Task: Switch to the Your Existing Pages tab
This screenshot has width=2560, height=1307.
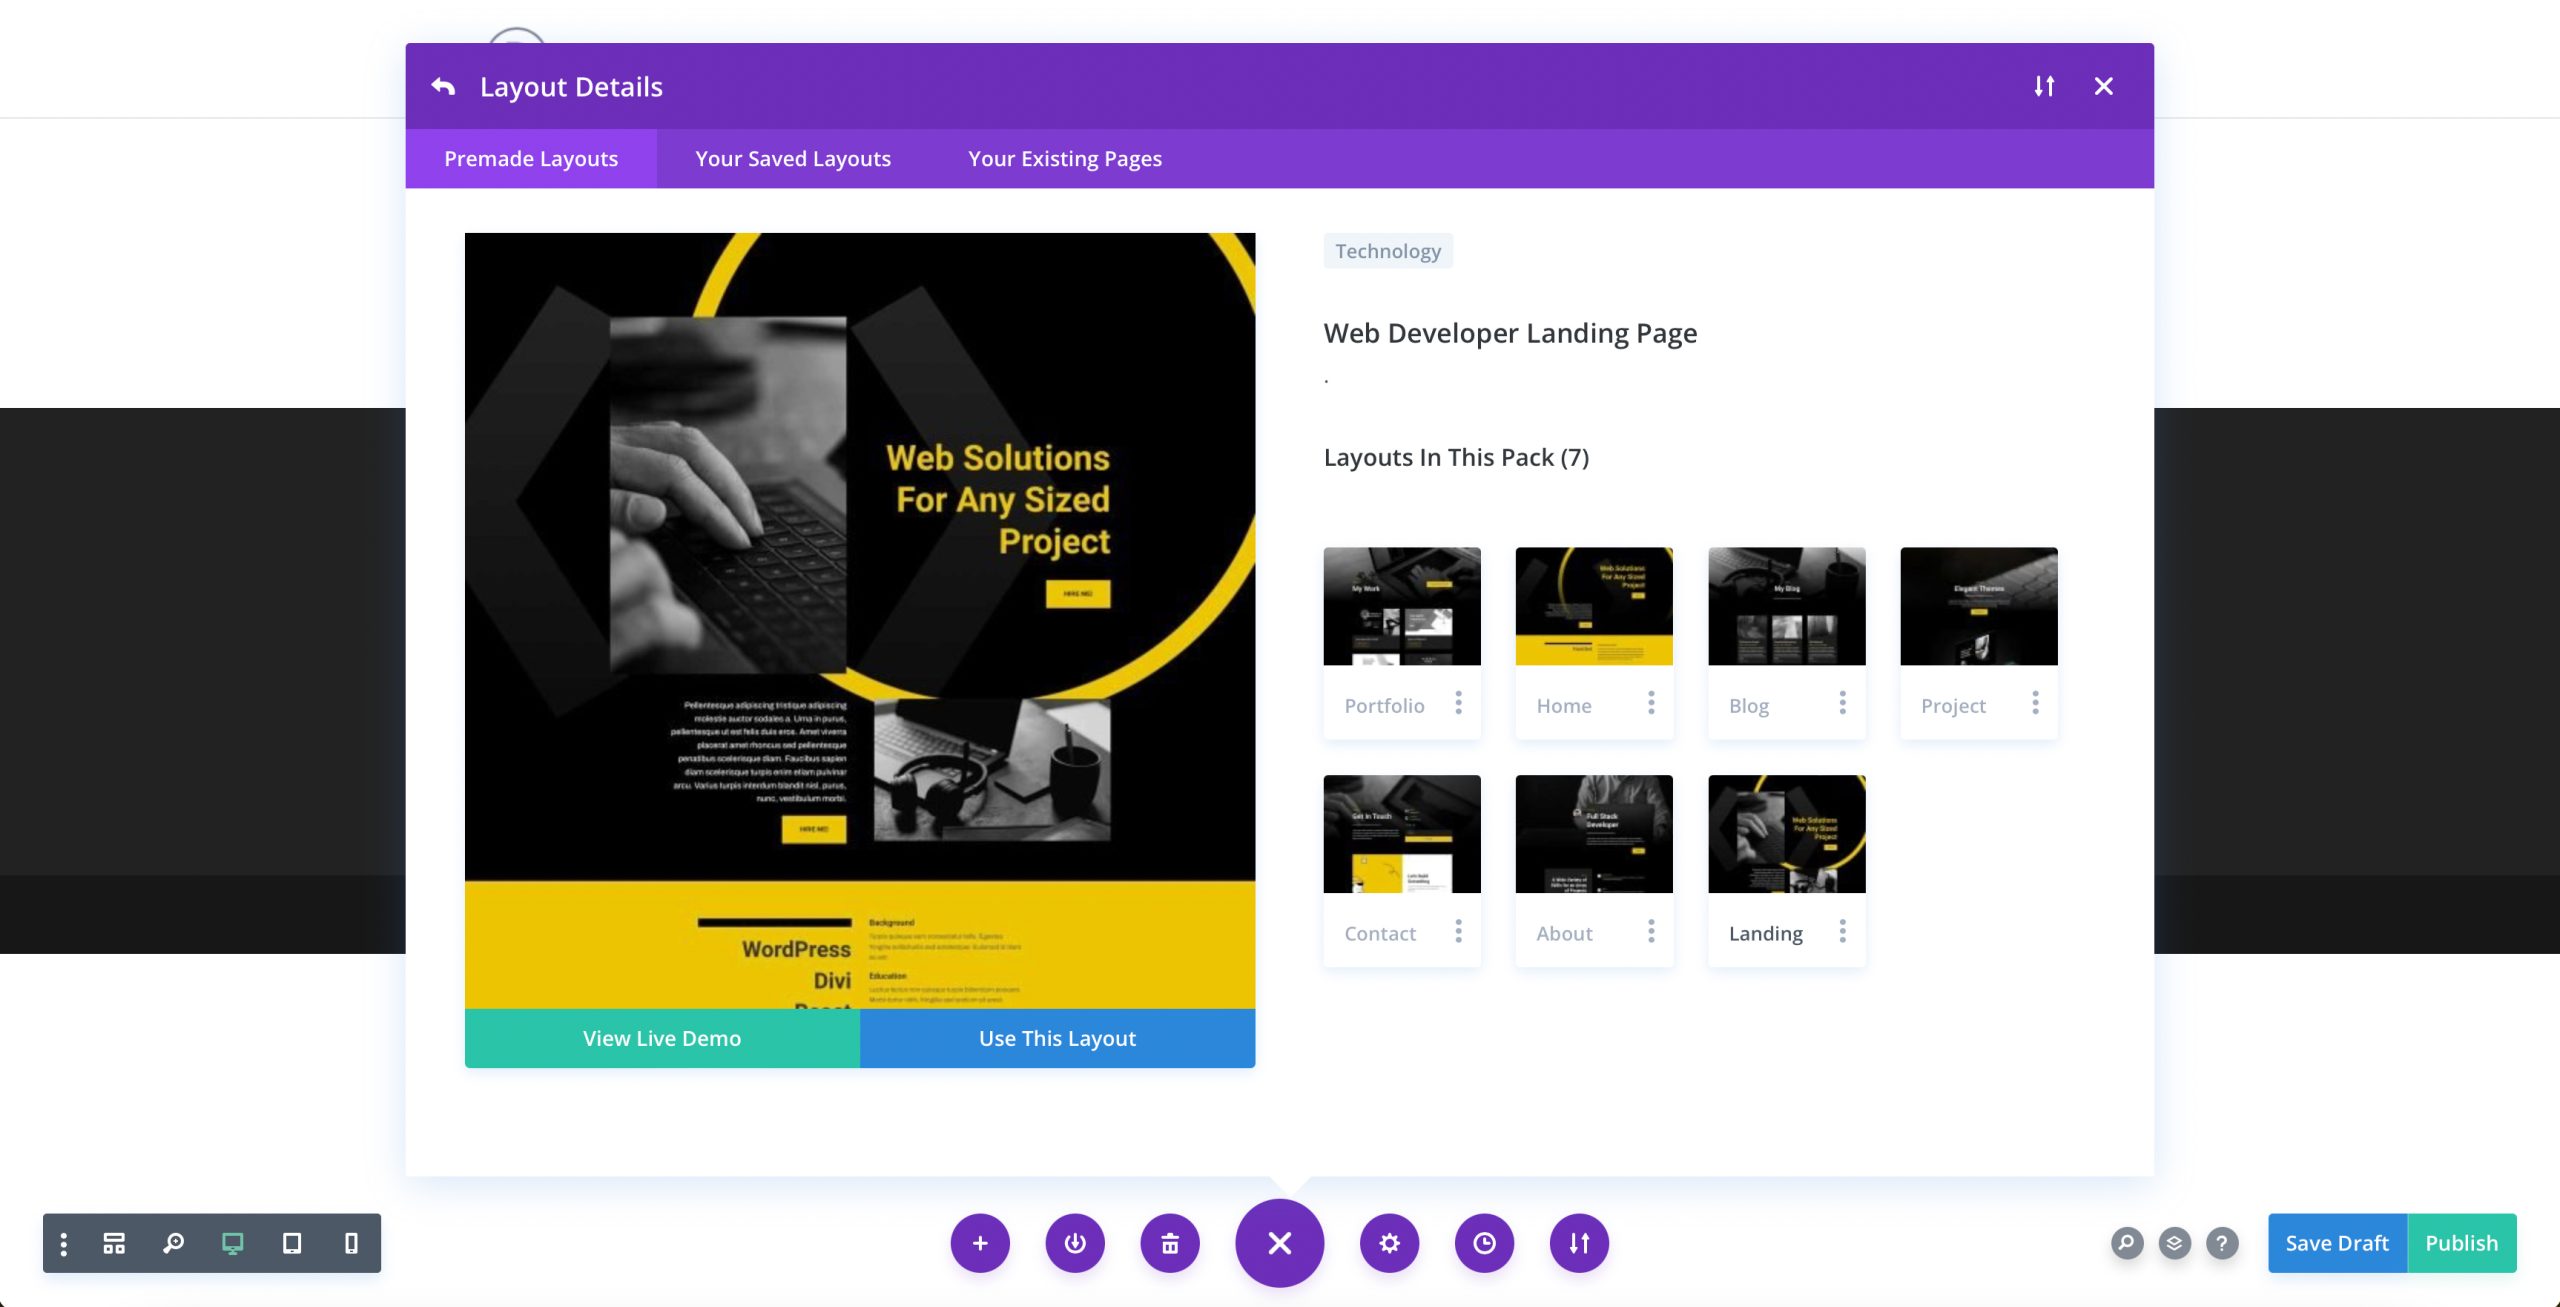Action: point(1064,158)
